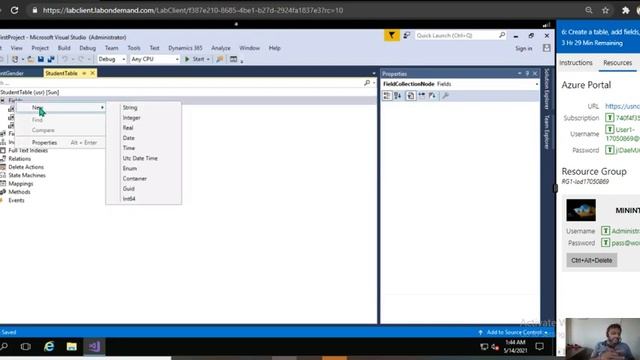Click the account icon next to Sign in
This screenshot has width=640, height=360.
(x=547, y=48)
